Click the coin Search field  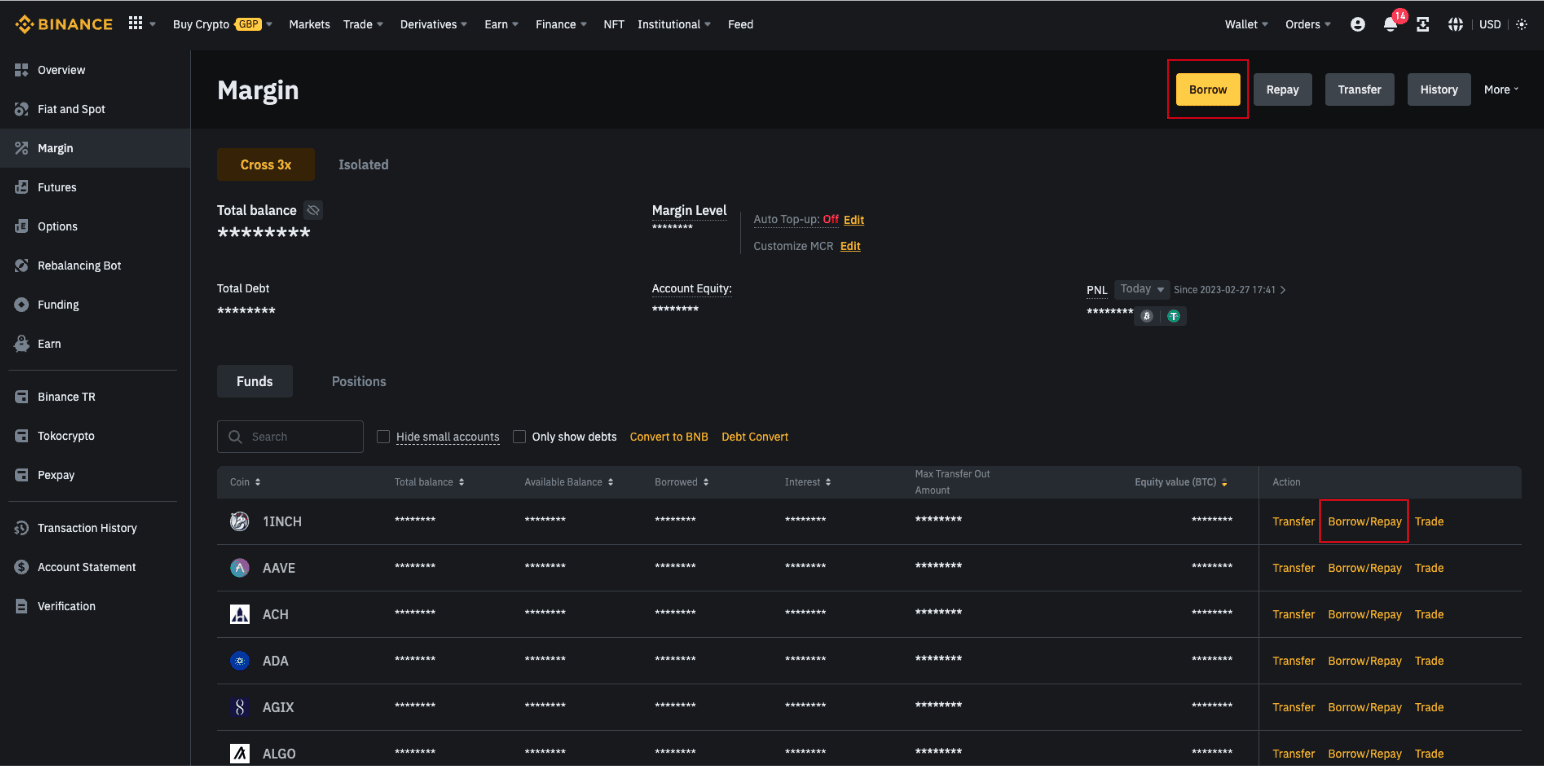(290, 437)
